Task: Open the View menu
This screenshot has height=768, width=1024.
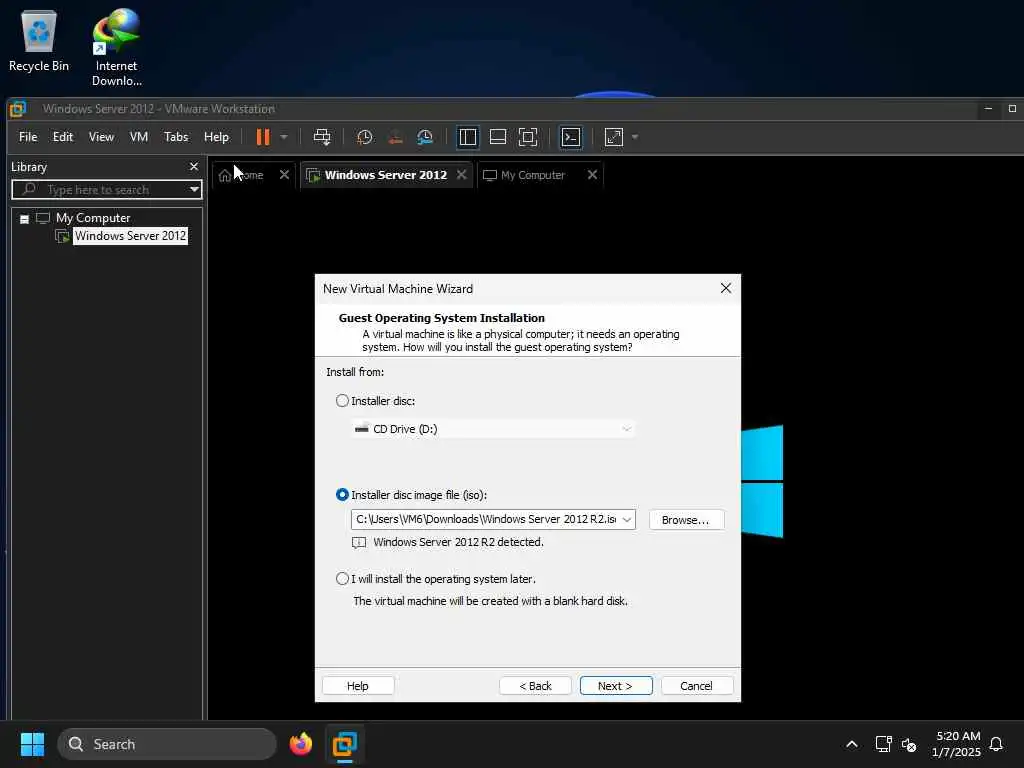Action: tap(101, 137)
